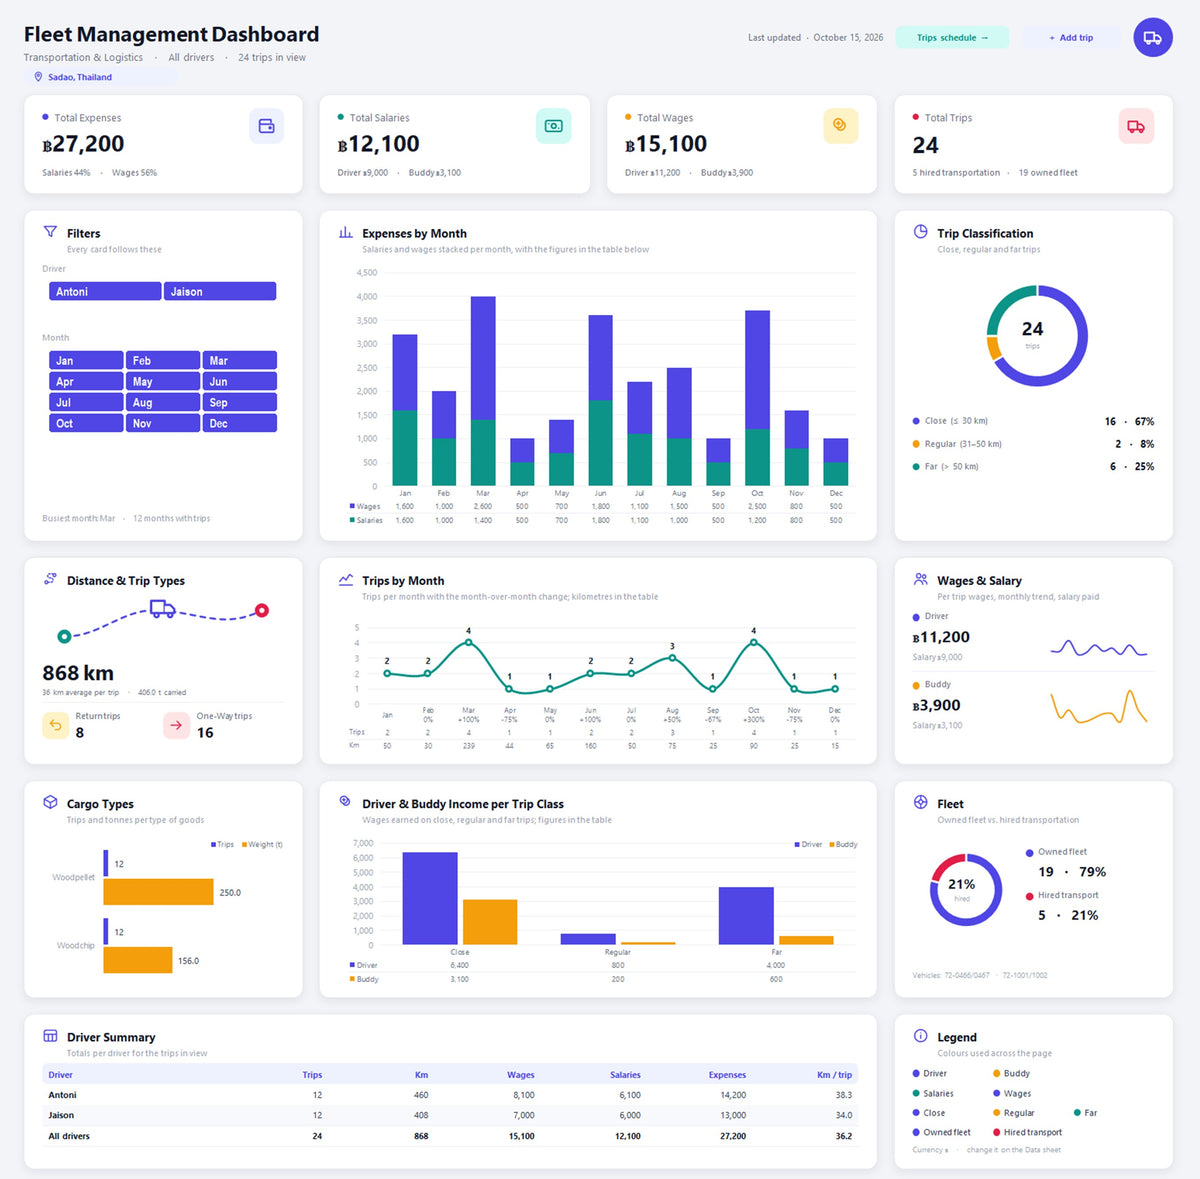Viewport: 1200px width, 1179px height.
Task: Click the ฿27,200 Total Expenses value
Action: [x=84, y=144]
